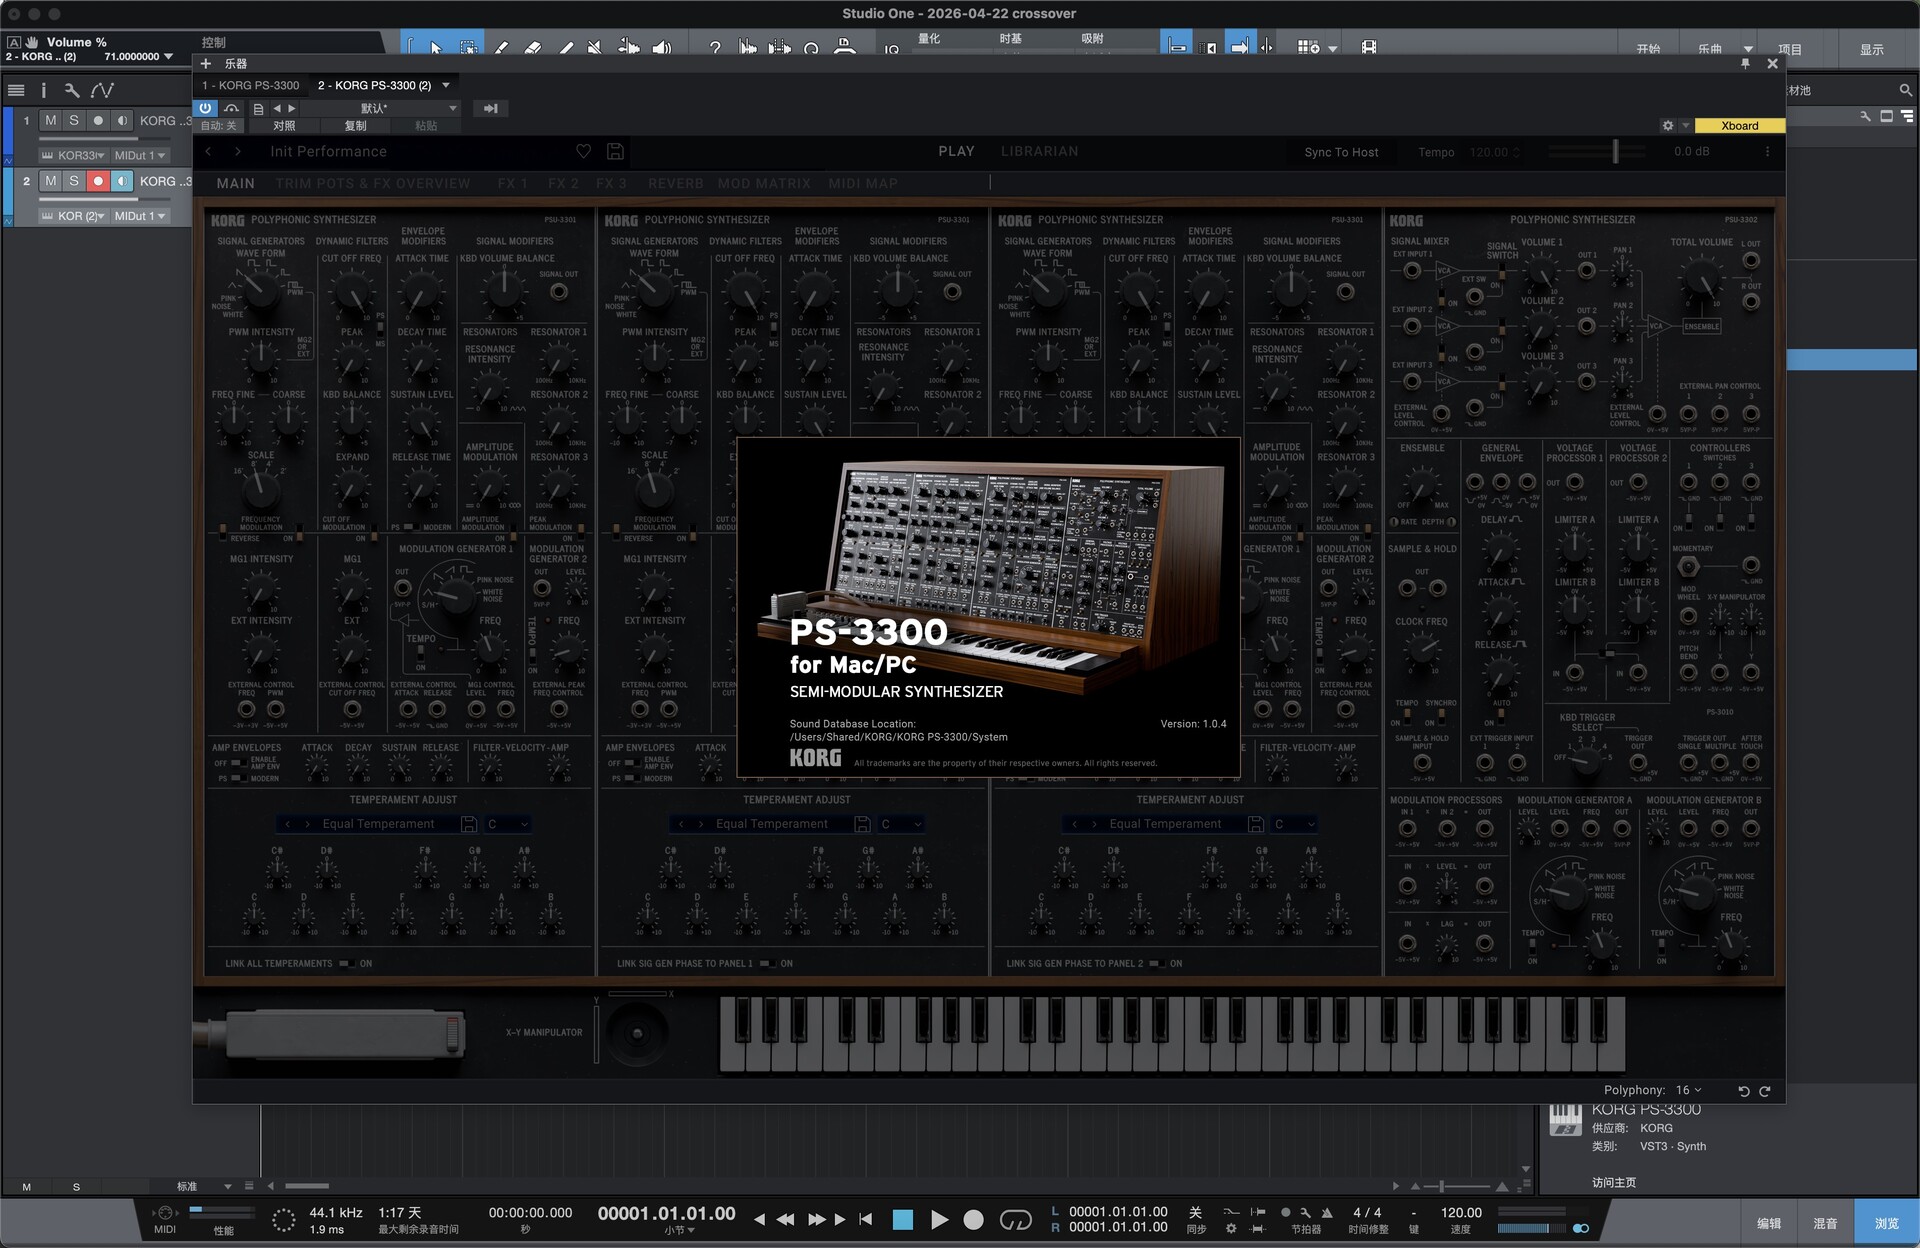Image resolution: width=1920 pixels, height=1248 pixels.
Task: Click the Listen speaker tool
Action: point(661,47)
